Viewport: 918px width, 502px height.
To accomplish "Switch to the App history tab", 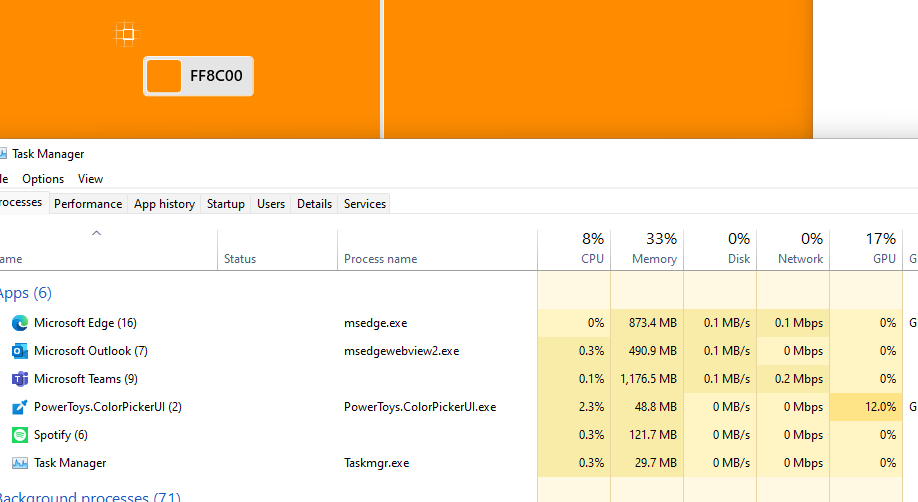I will click(164, 204).
